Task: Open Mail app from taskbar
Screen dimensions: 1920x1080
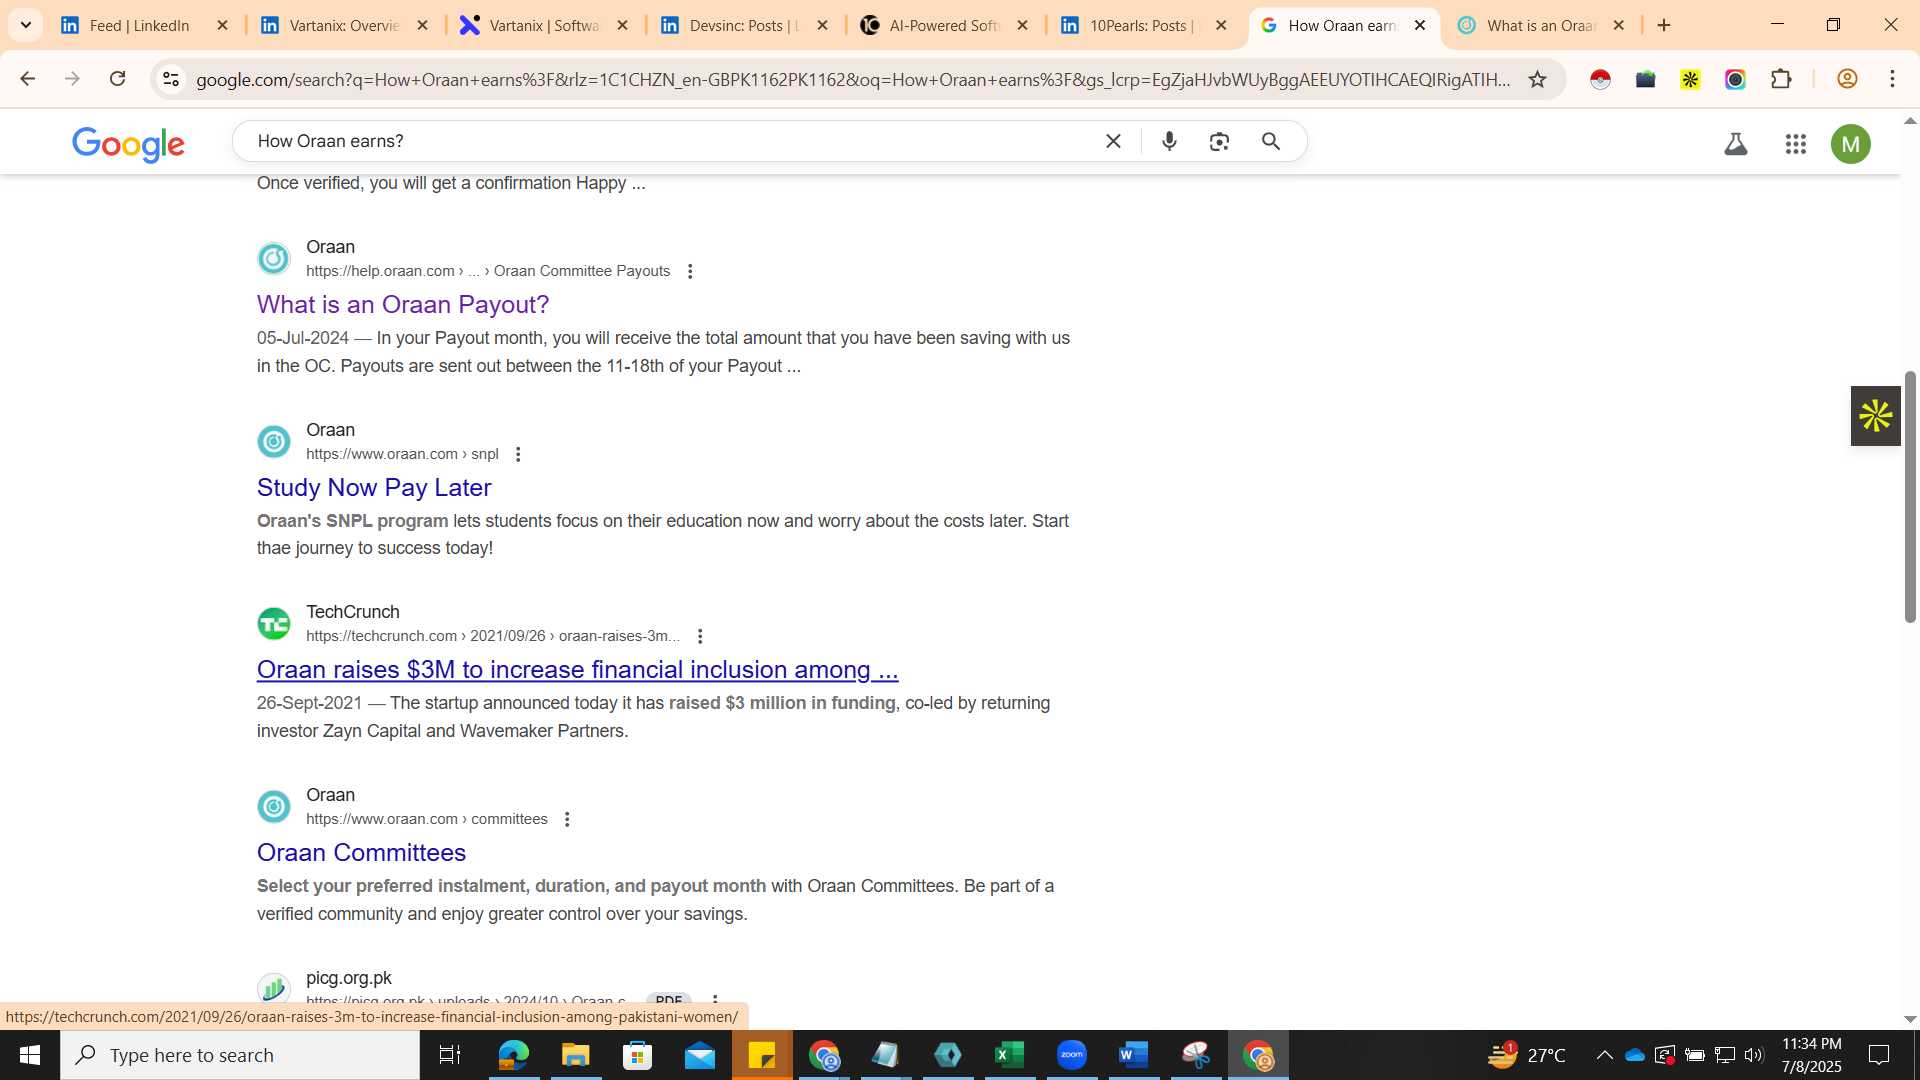Action: pyautogui.click(x=699, y=1055)
